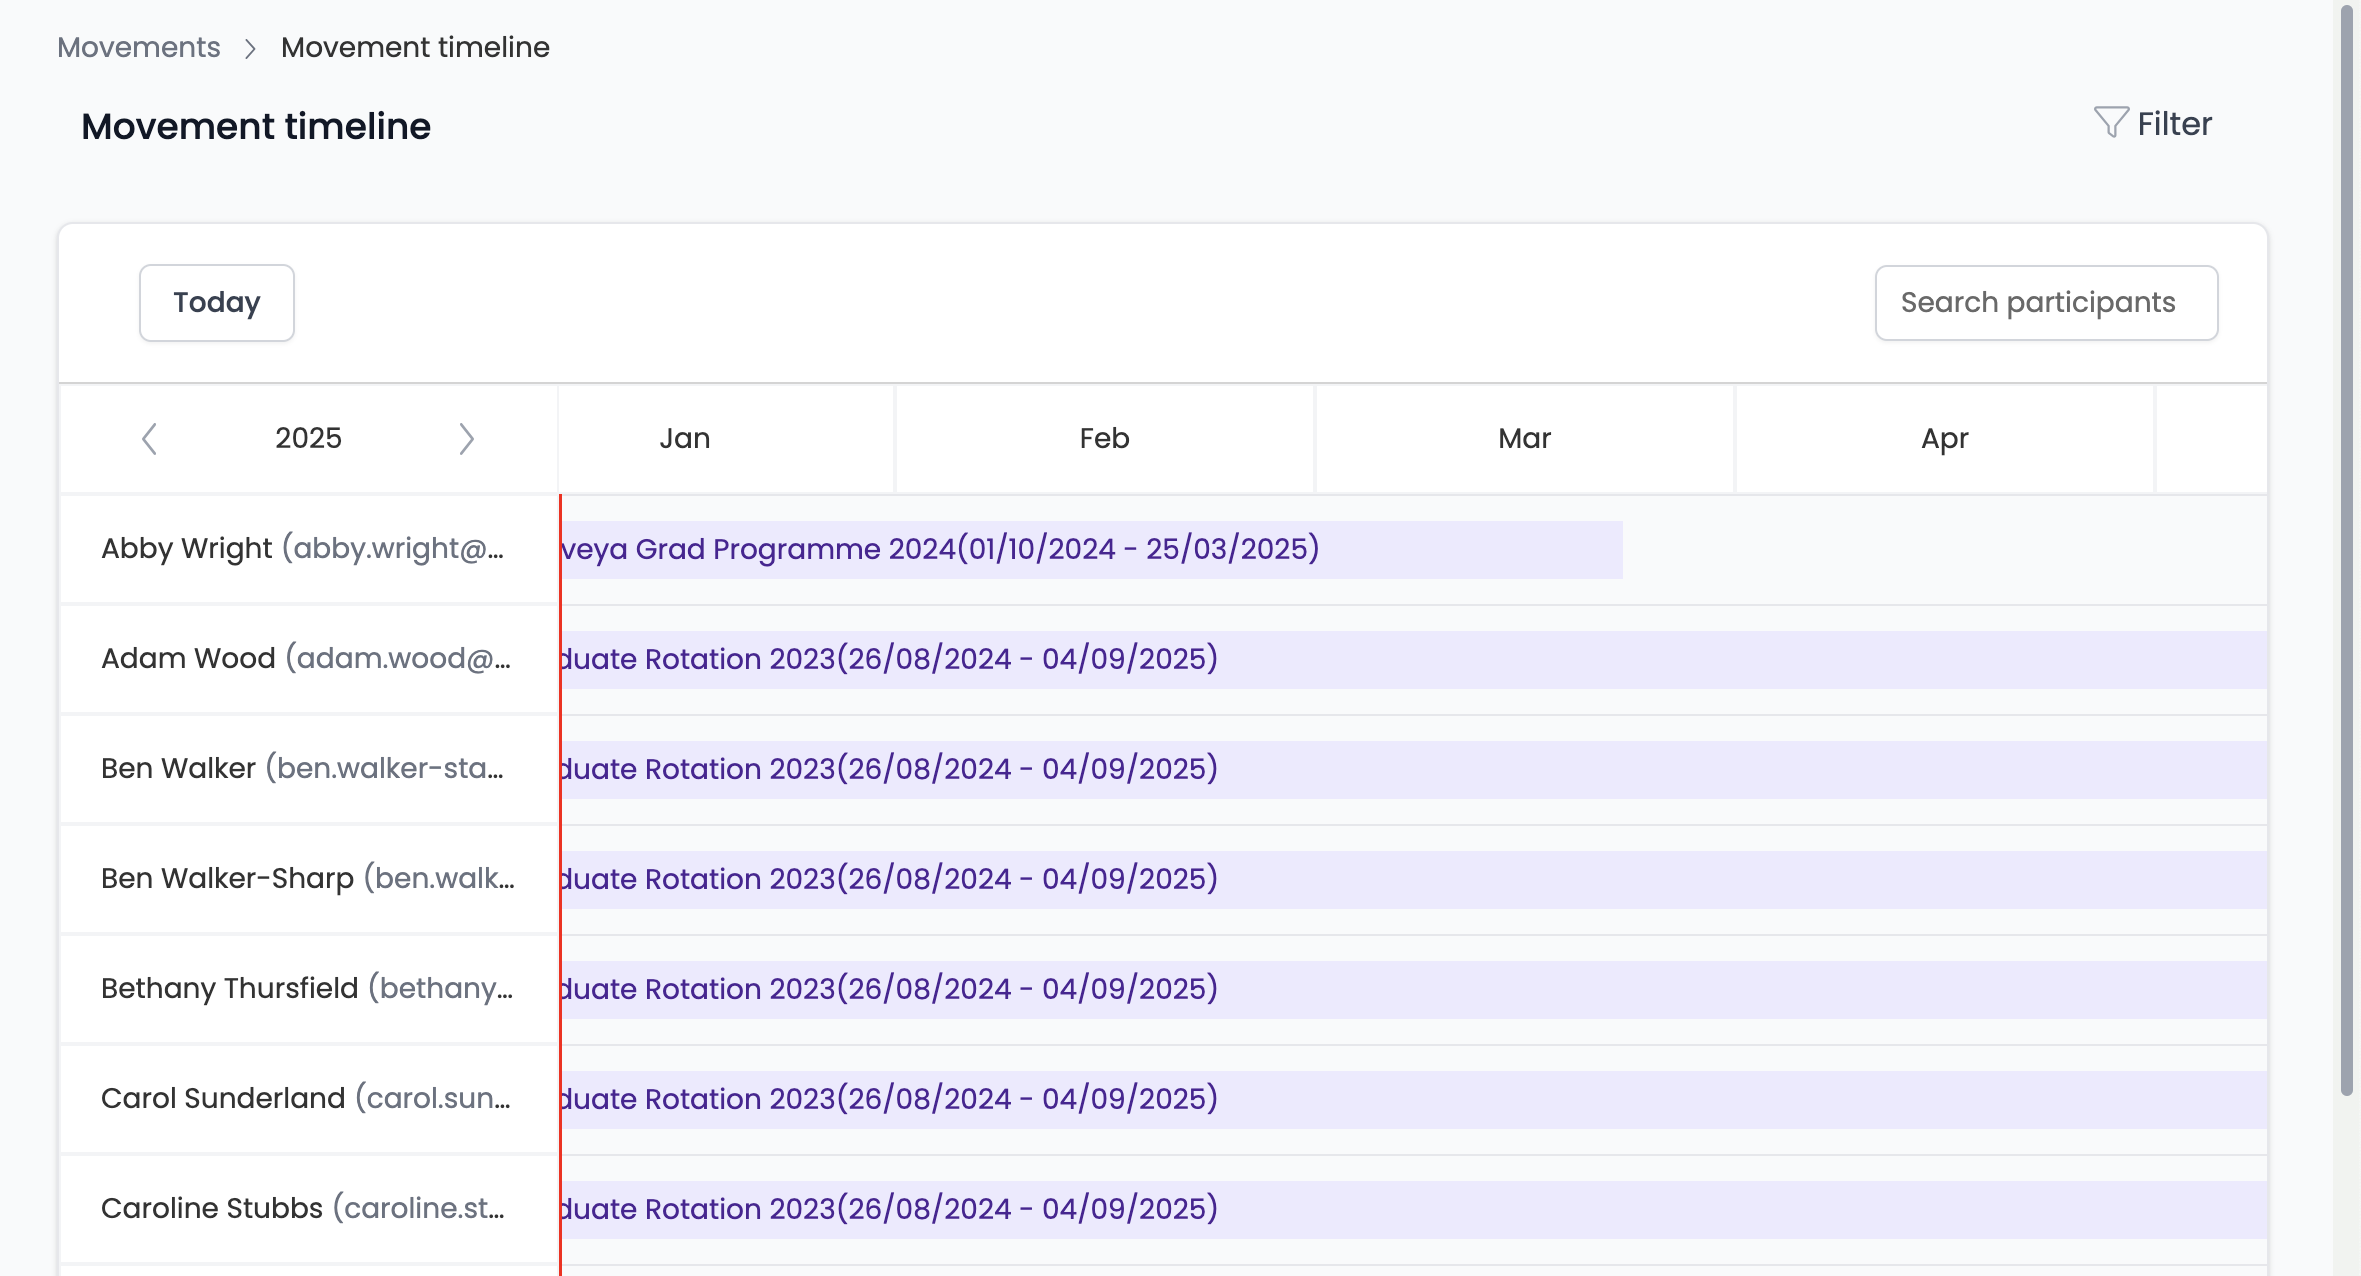
Task: Click the Movement timeline page heading
Action: click(x=256, y=126)
